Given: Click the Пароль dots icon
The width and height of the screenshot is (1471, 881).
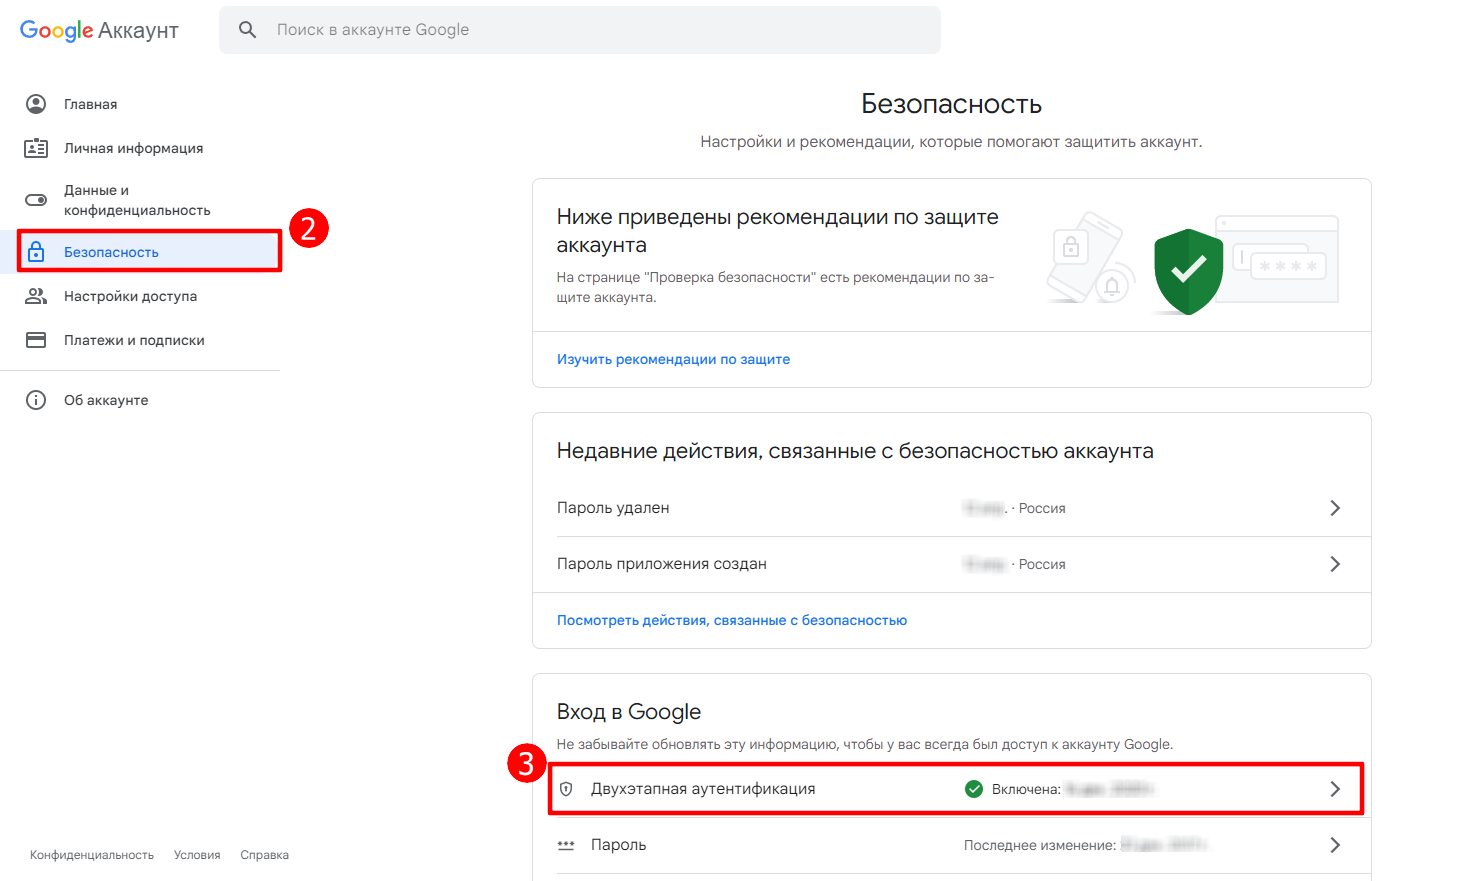Looking at the screenshot, I should [x=566, y=845].
